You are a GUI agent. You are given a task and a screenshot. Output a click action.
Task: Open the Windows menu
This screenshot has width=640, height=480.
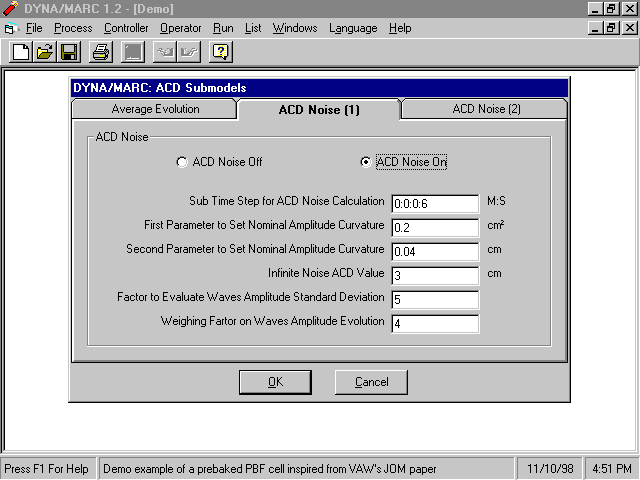coord(295,28)
